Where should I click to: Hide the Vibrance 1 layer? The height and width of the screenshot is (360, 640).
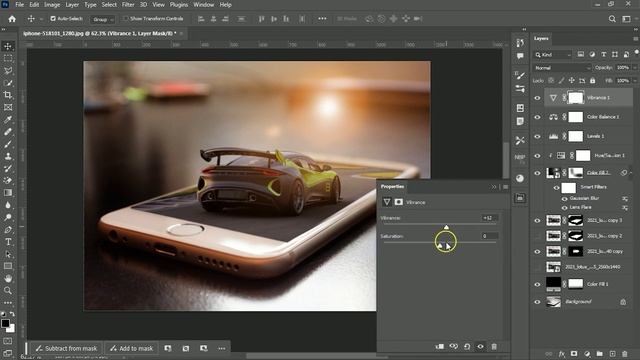coord(537,98)
